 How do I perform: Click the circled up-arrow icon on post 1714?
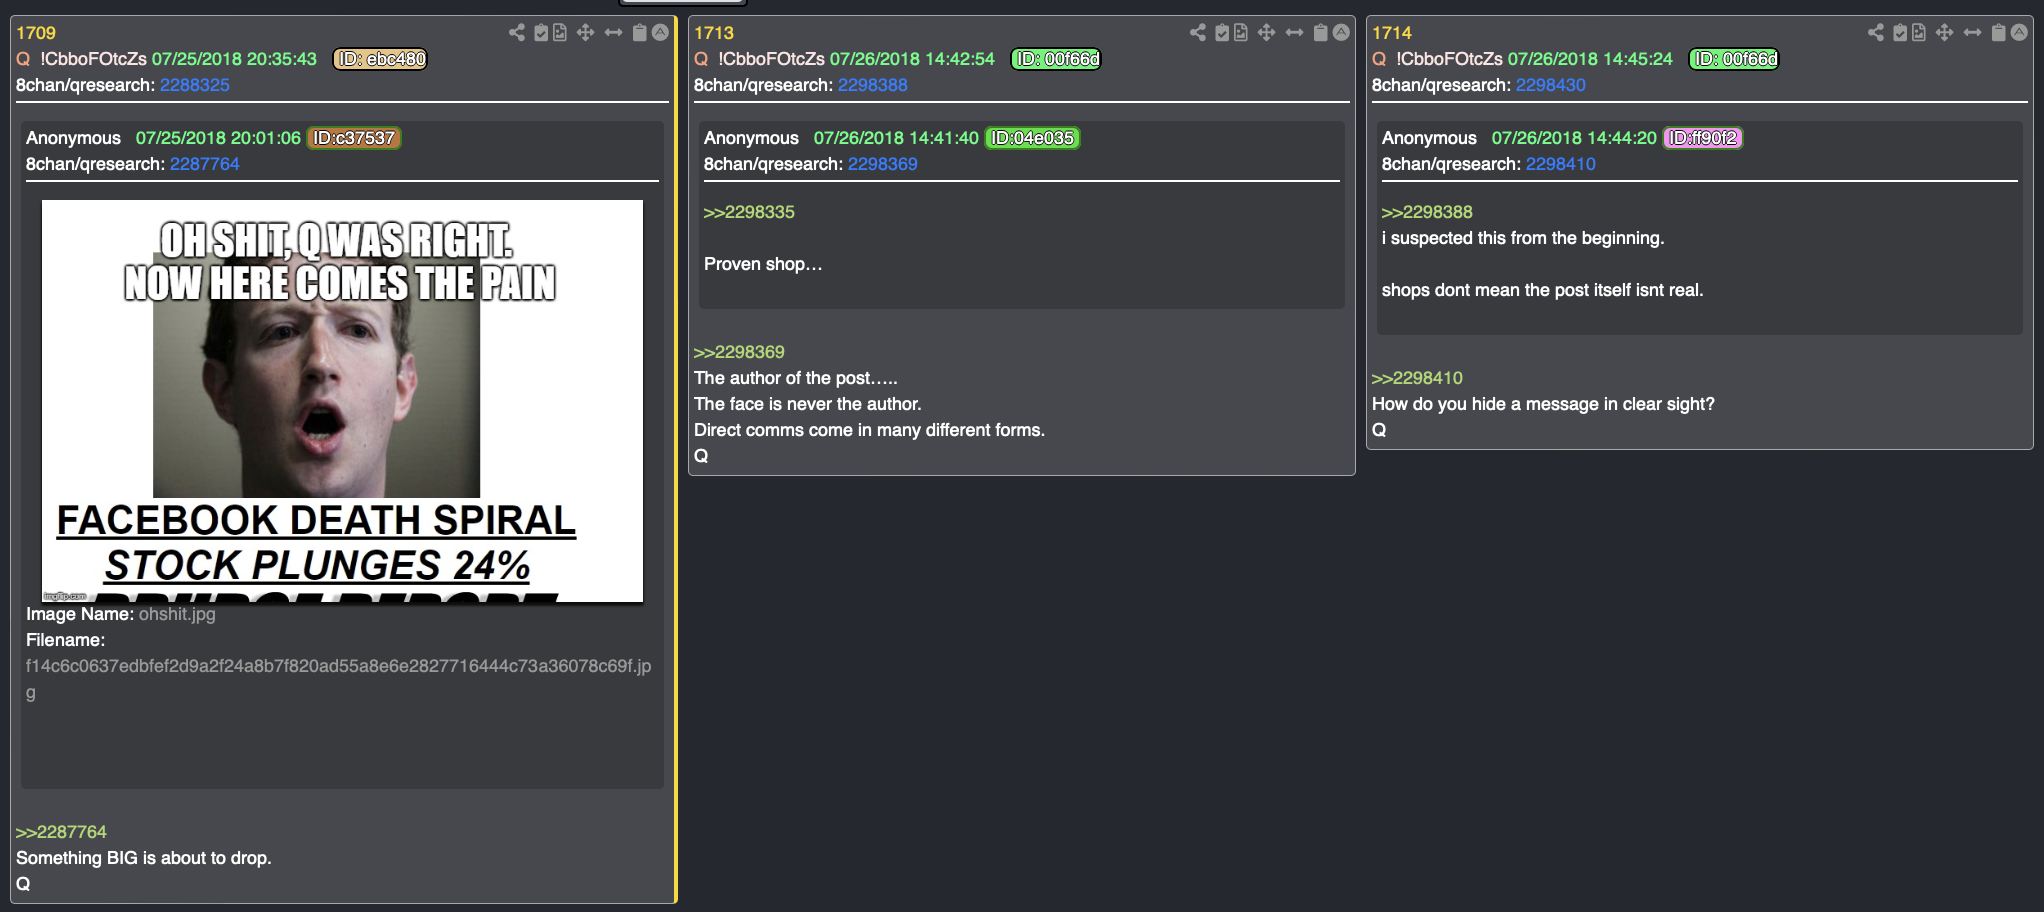[x=2019, y=33]
